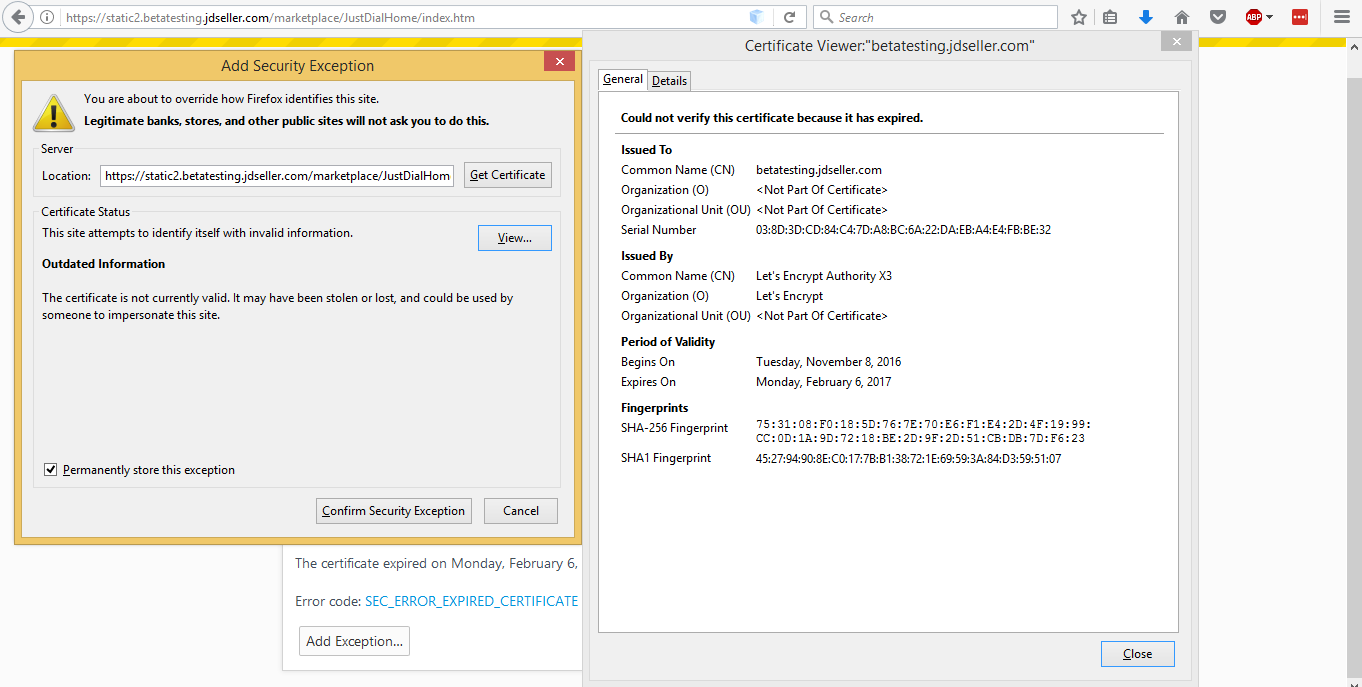
Task: Reload the page with the refresh icon
Action: (789, 17)
